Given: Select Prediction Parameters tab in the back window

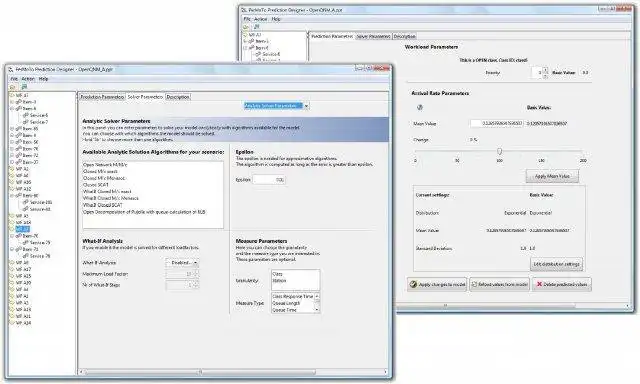Looking at the screenshot, I should 332,36.
